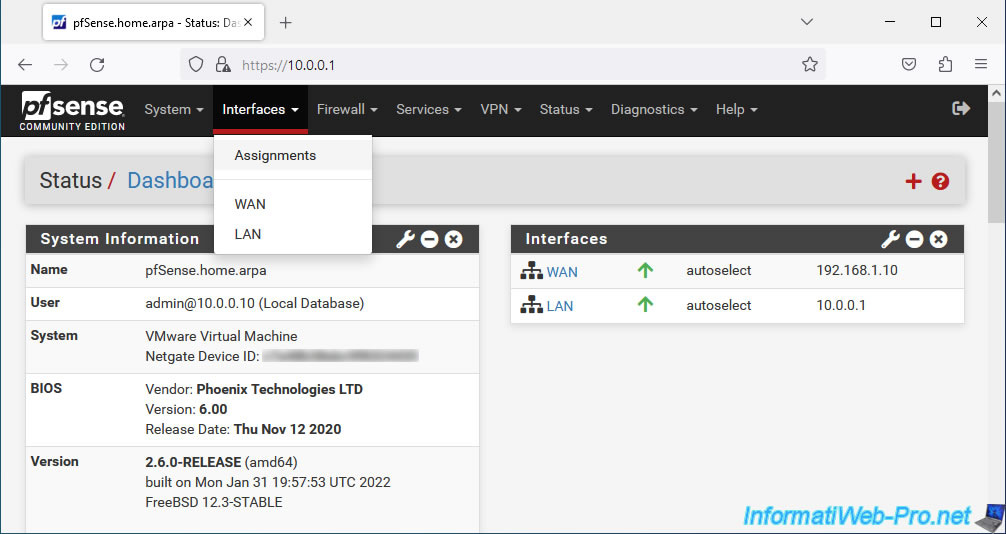The image size is (1006, 534).
Task: Open the Services dropdown menu
Action: (429, 110)
